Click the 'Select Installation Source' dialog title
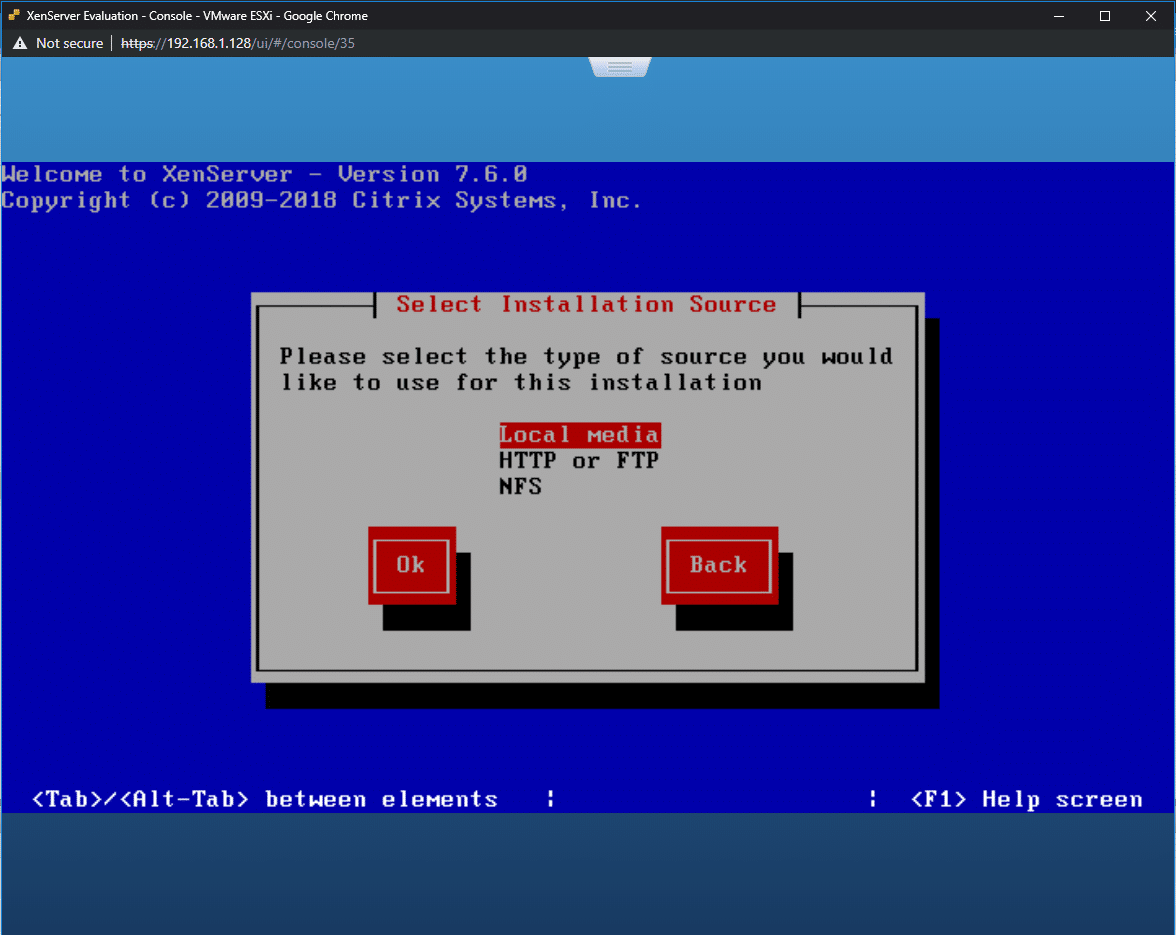1176x935 pixels. point(586,304)
